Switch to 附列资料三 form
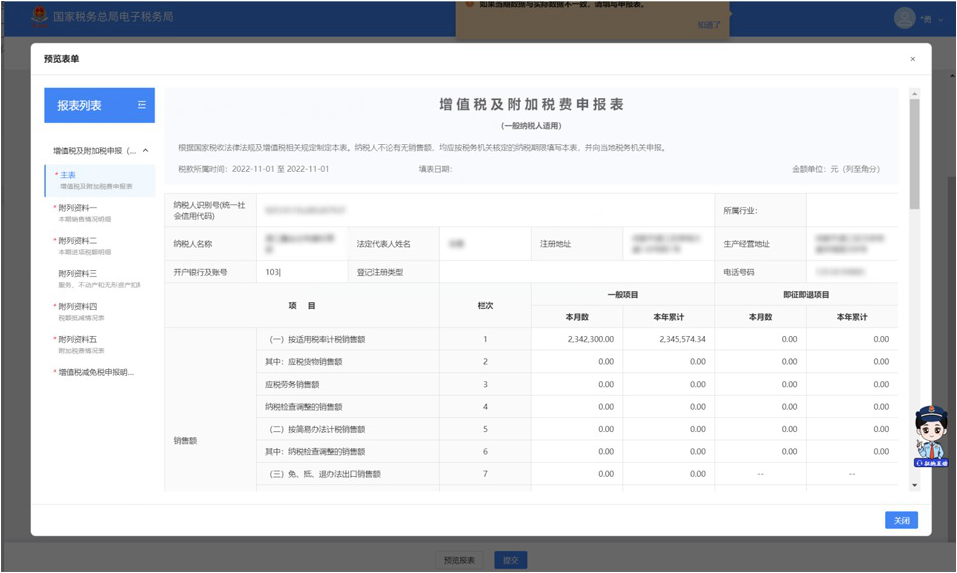The image size is (957, 573). [78, 273]
